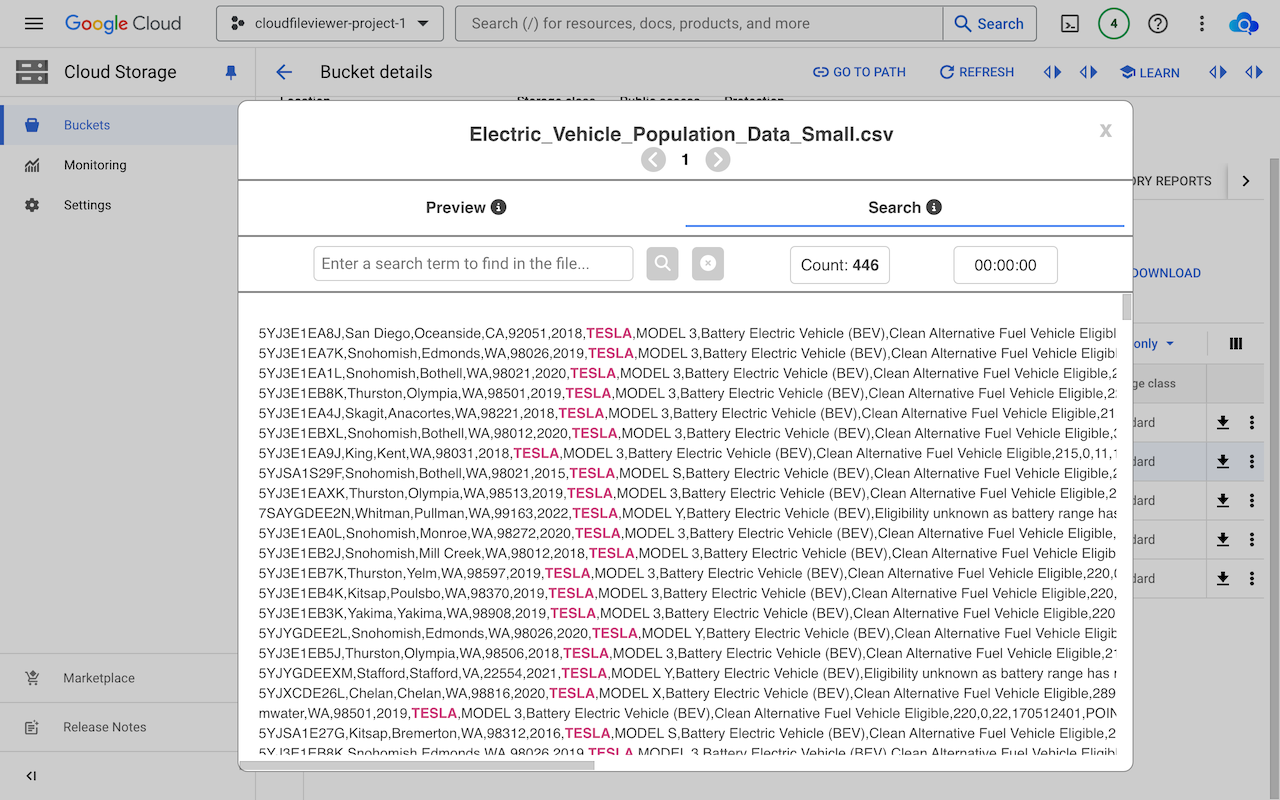Click the REFRESH button
Image resolution: width=1280 pixels, height=800 pixels.
pos(976,72)
